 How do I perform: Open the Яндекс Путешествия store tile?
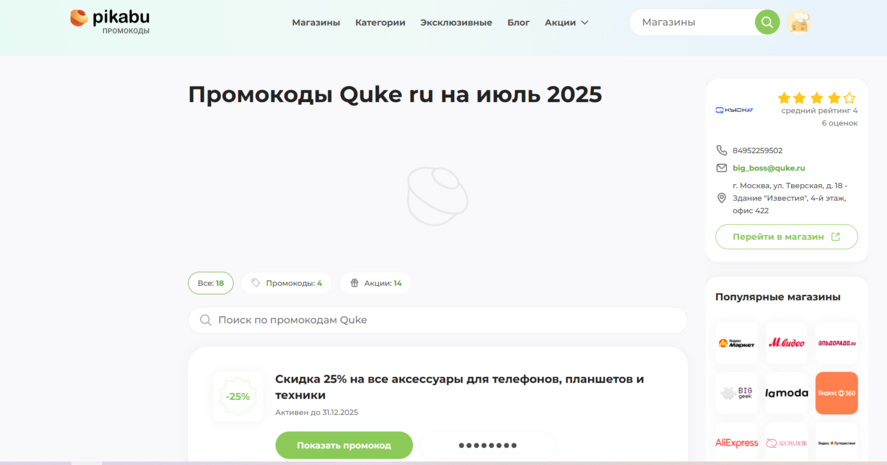point(837,443)
